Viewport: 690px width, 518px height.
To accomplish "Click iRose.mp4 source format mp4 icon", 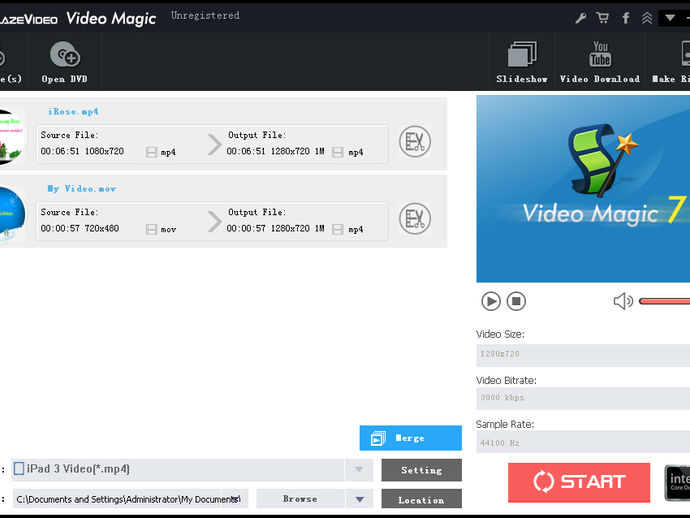I will pos(151,152).
